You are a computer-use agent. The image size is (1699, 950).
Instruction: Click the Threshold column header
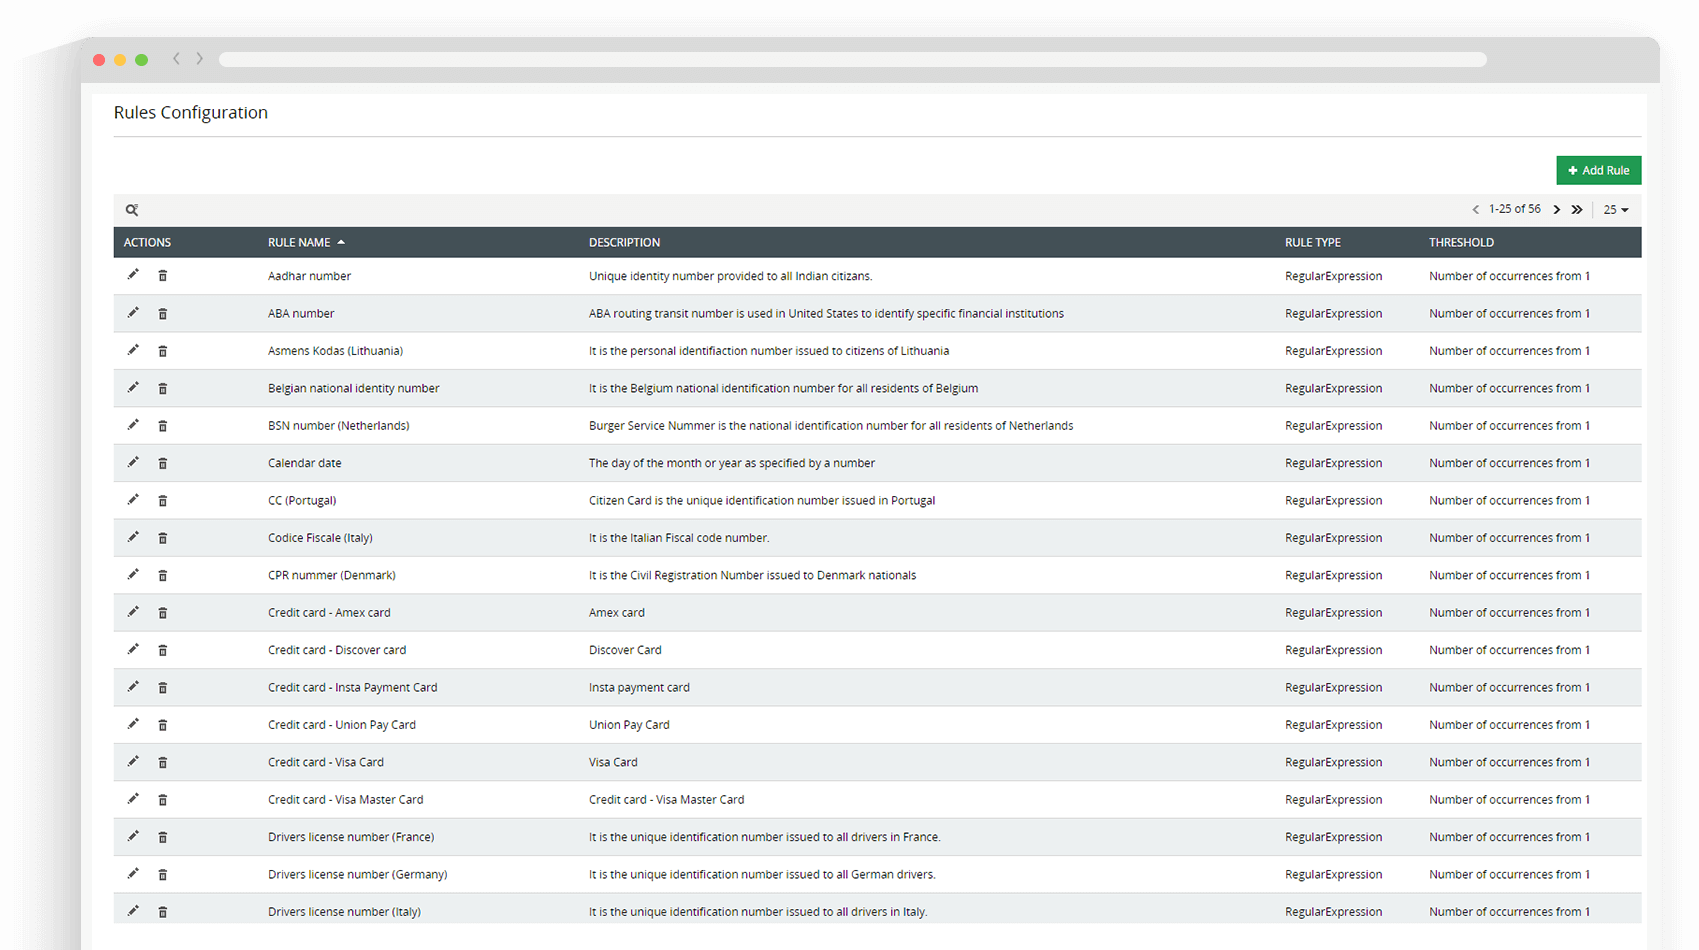click(x=1461, y=243)
